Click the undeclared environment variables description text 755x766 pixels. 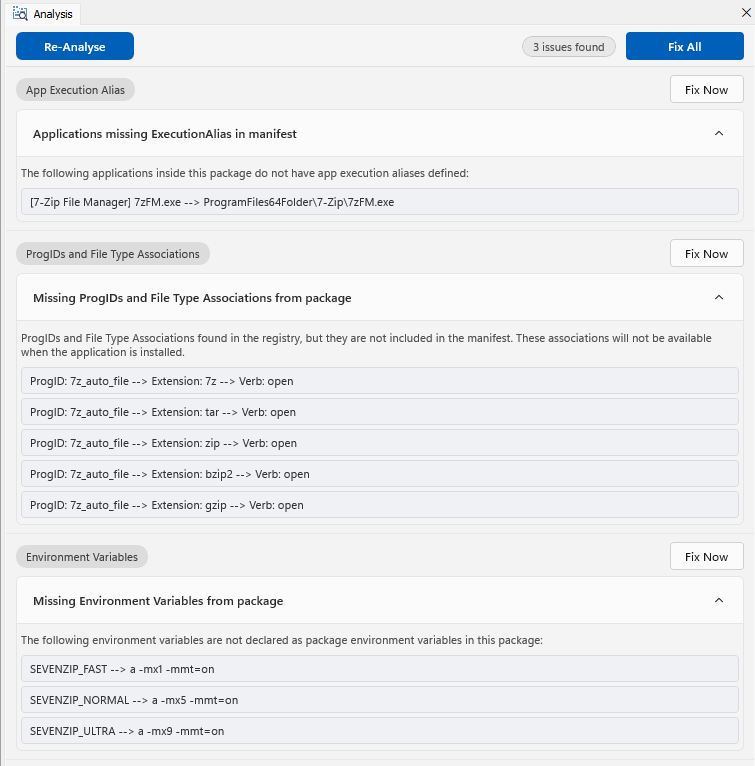tap(282, 640)
